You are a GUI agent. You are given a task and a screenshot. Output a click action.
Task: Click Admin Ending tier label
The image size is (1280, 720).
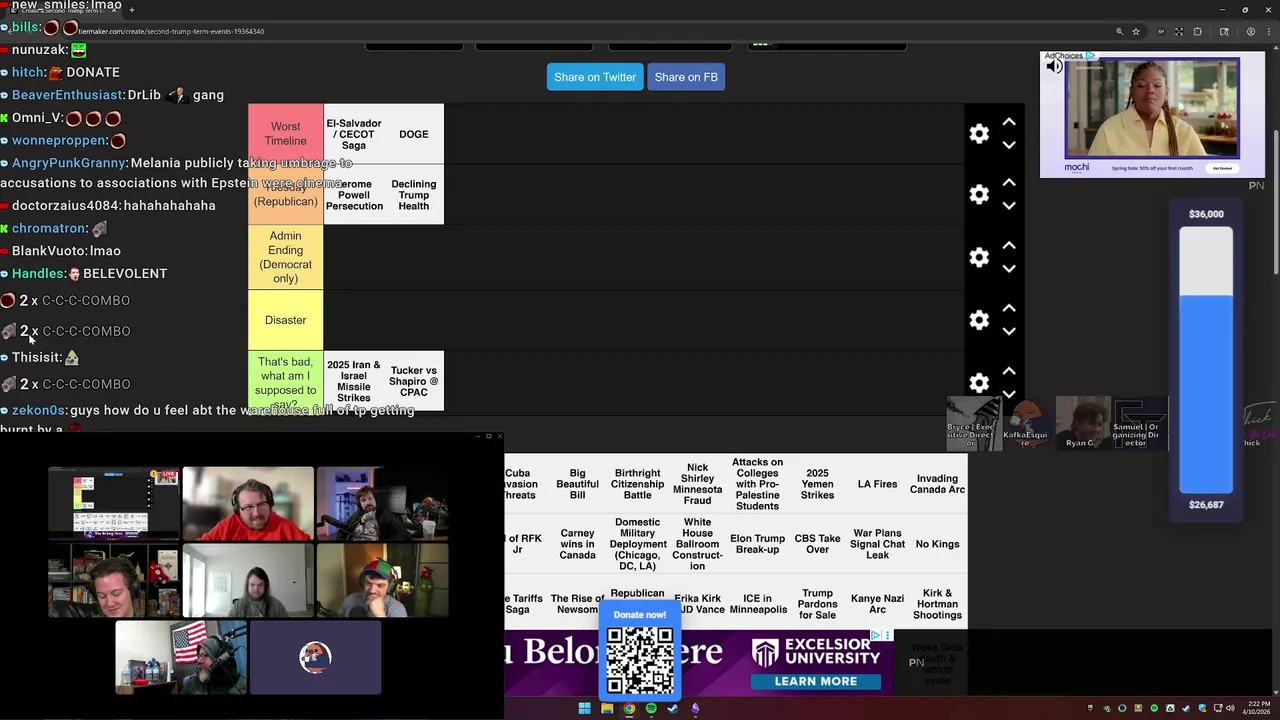coord(285,257)
